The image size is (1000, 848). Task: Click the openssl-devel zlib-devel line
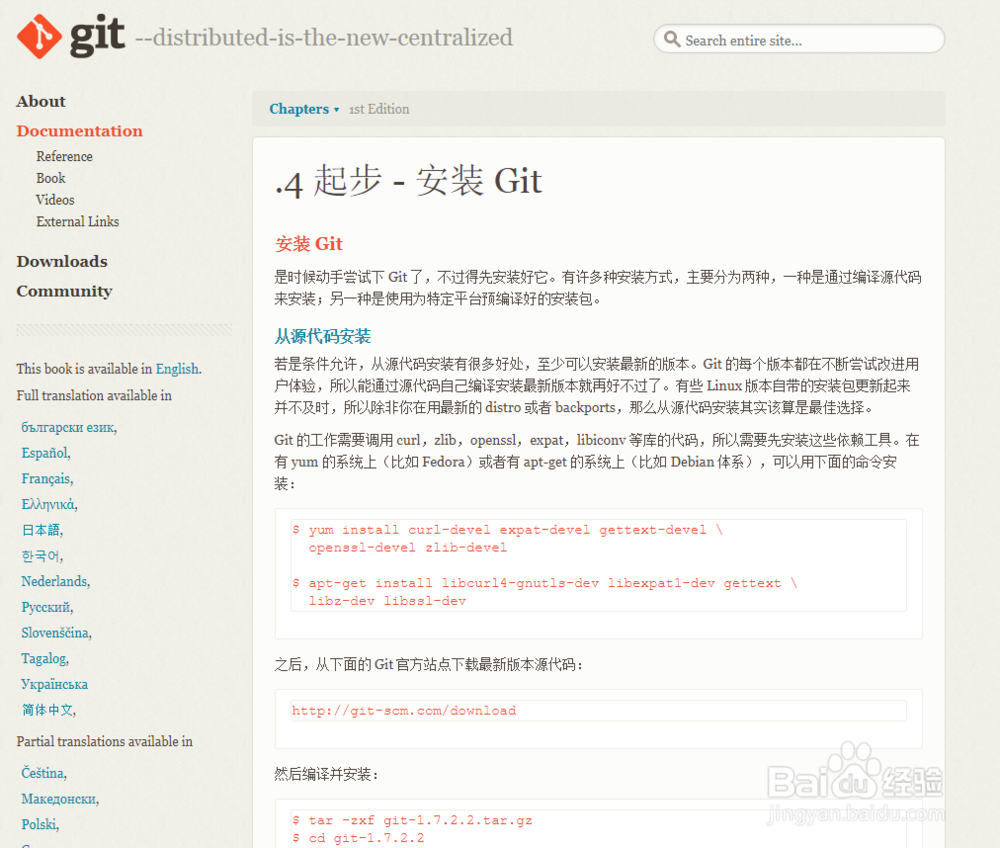[408, 548]
